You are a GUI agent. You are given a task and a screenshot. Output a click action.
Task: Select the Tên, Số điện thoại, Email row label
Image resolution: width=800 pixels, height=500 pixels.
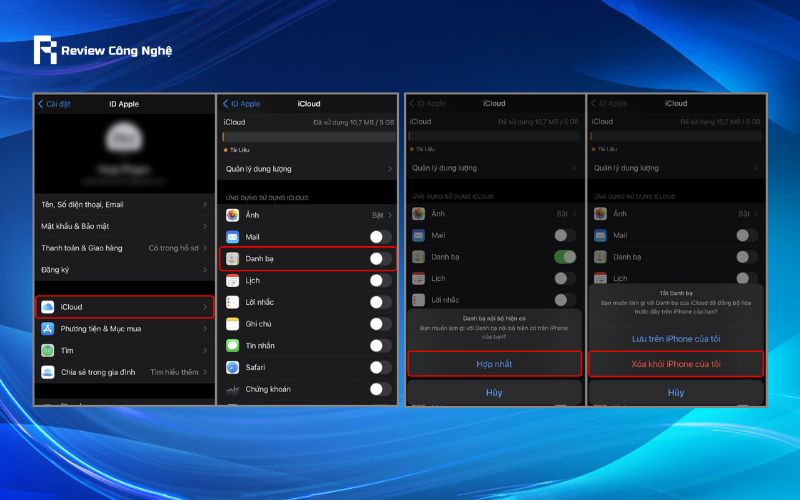click(x=82, y=205)
